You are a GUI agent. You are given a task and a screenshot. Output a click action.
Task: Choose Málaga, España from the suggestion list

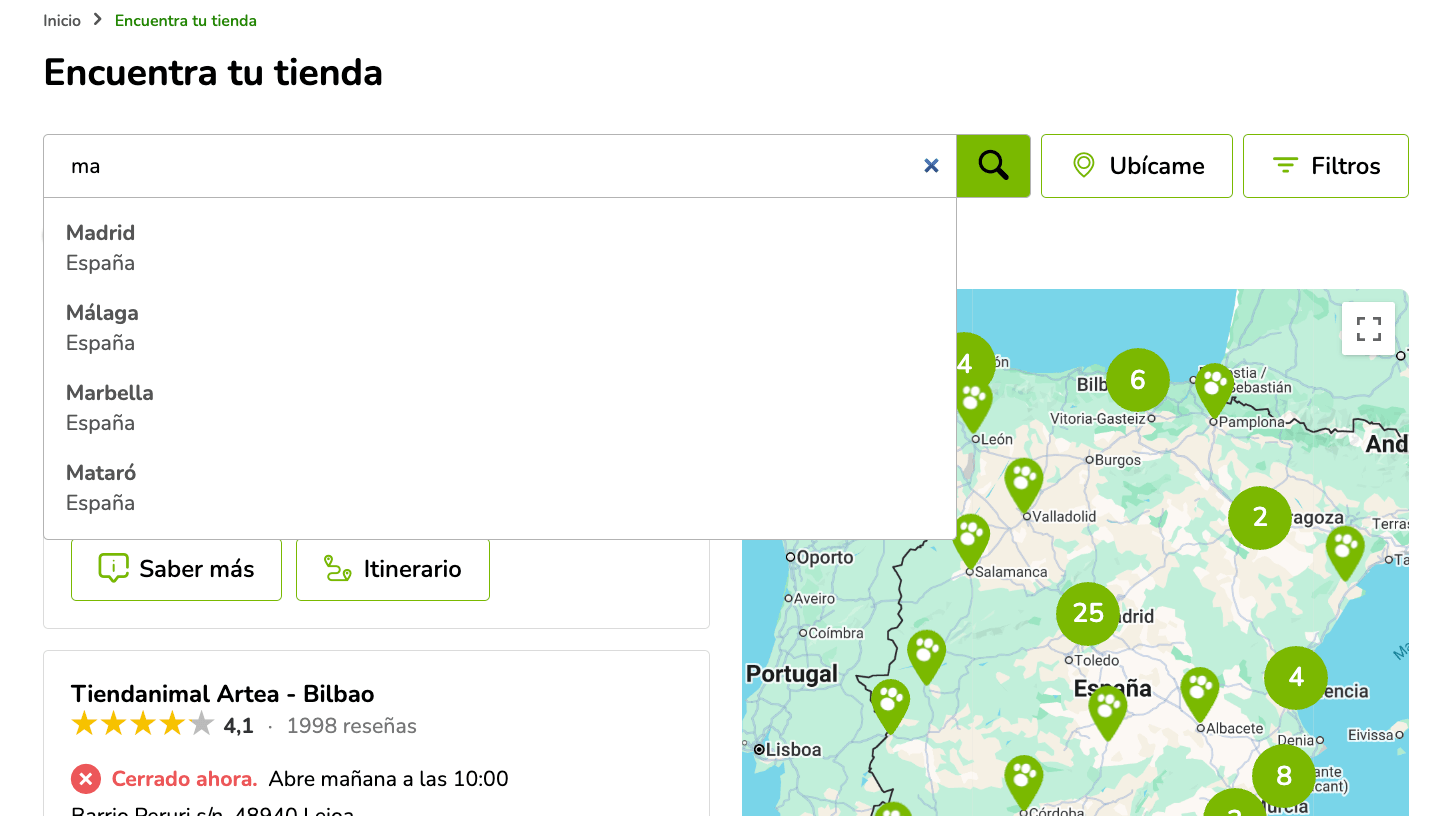tap(101, 325)
